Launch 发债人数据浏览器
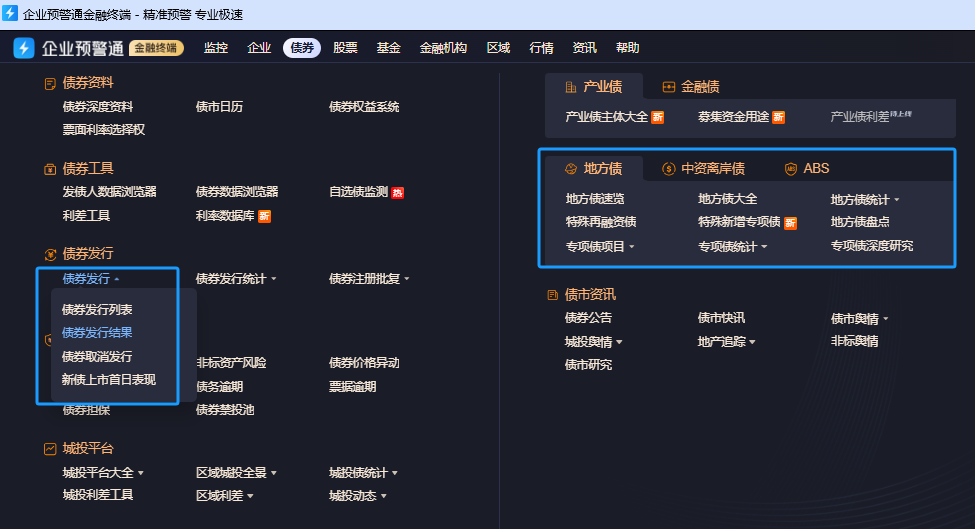The height and width of the screenshot is (529, 975). pyautogui.click(x=109, y=192)
